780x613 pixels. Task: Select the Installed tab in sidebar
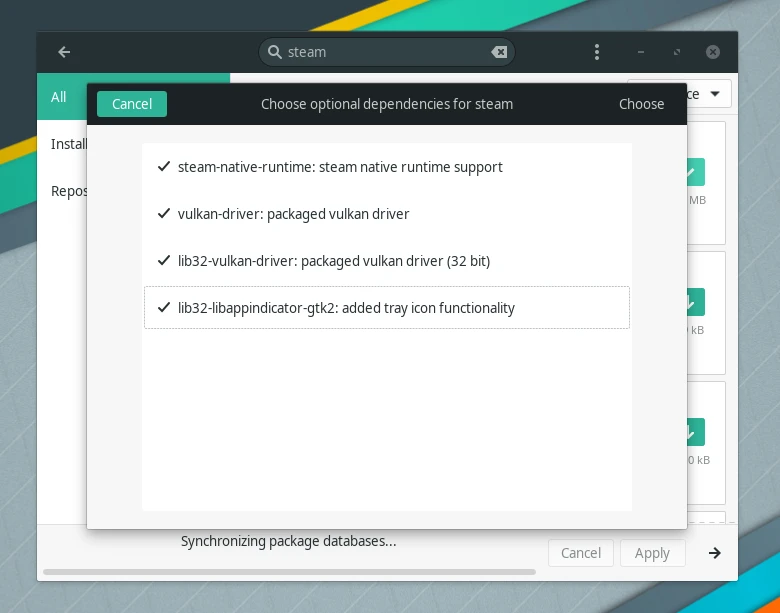tap(62, 144)
